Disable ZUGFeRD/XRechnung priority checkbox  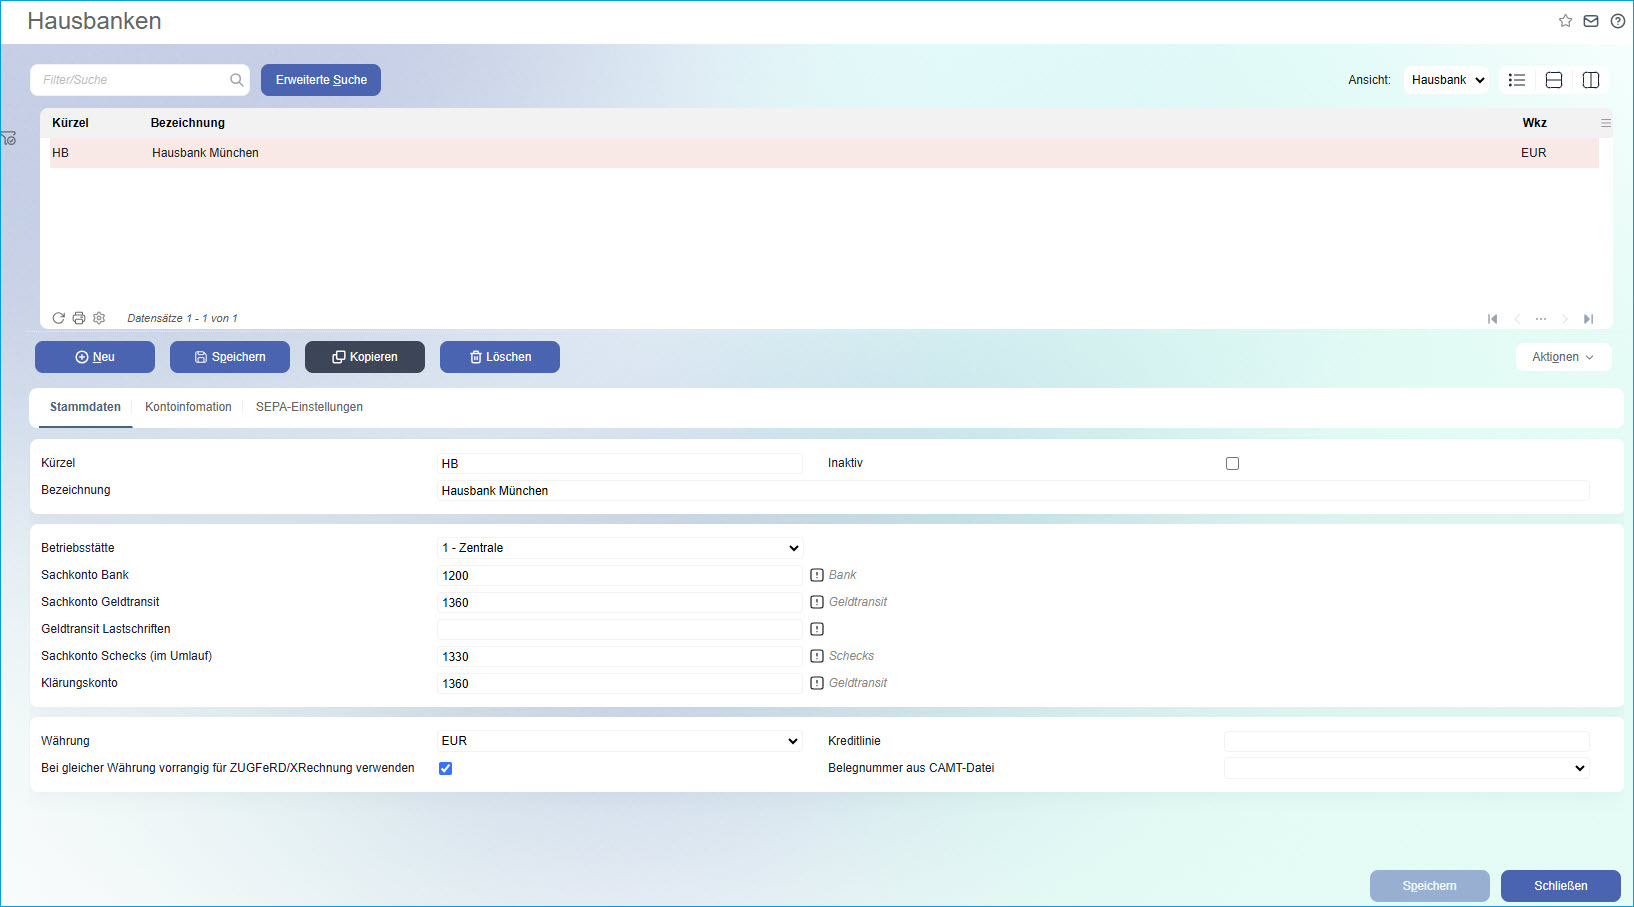click(445, 768)
